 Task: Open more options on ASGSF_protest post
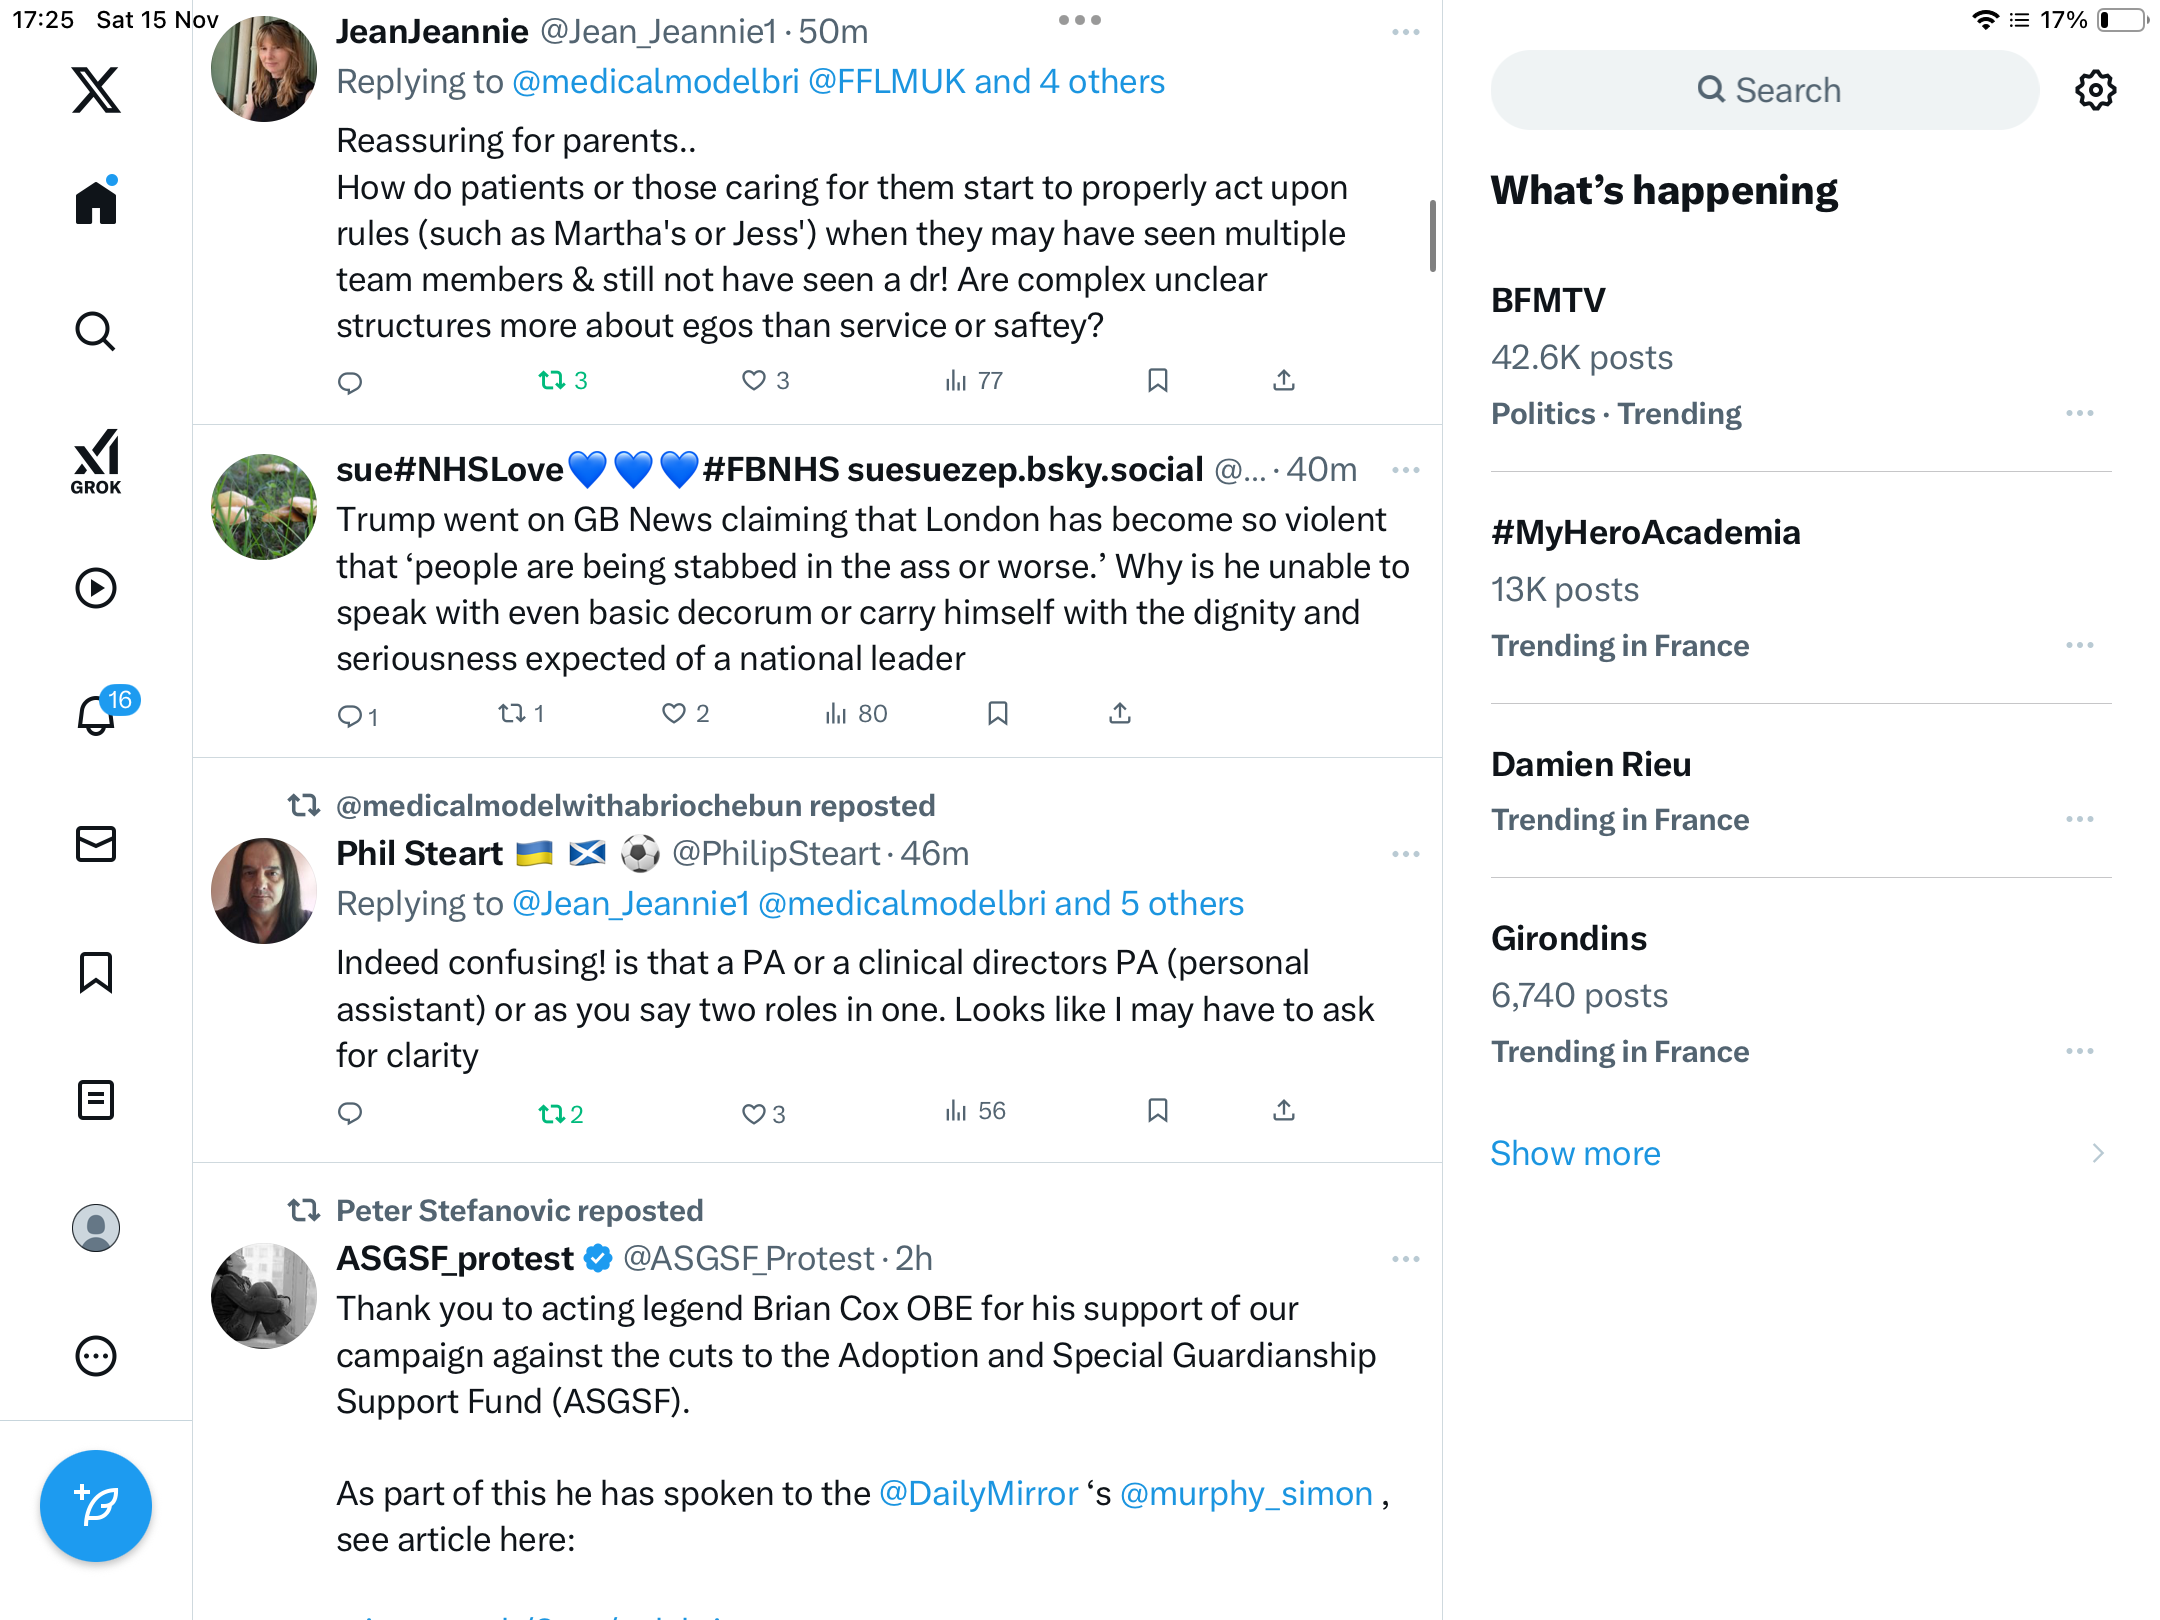coord(1405,1259)
